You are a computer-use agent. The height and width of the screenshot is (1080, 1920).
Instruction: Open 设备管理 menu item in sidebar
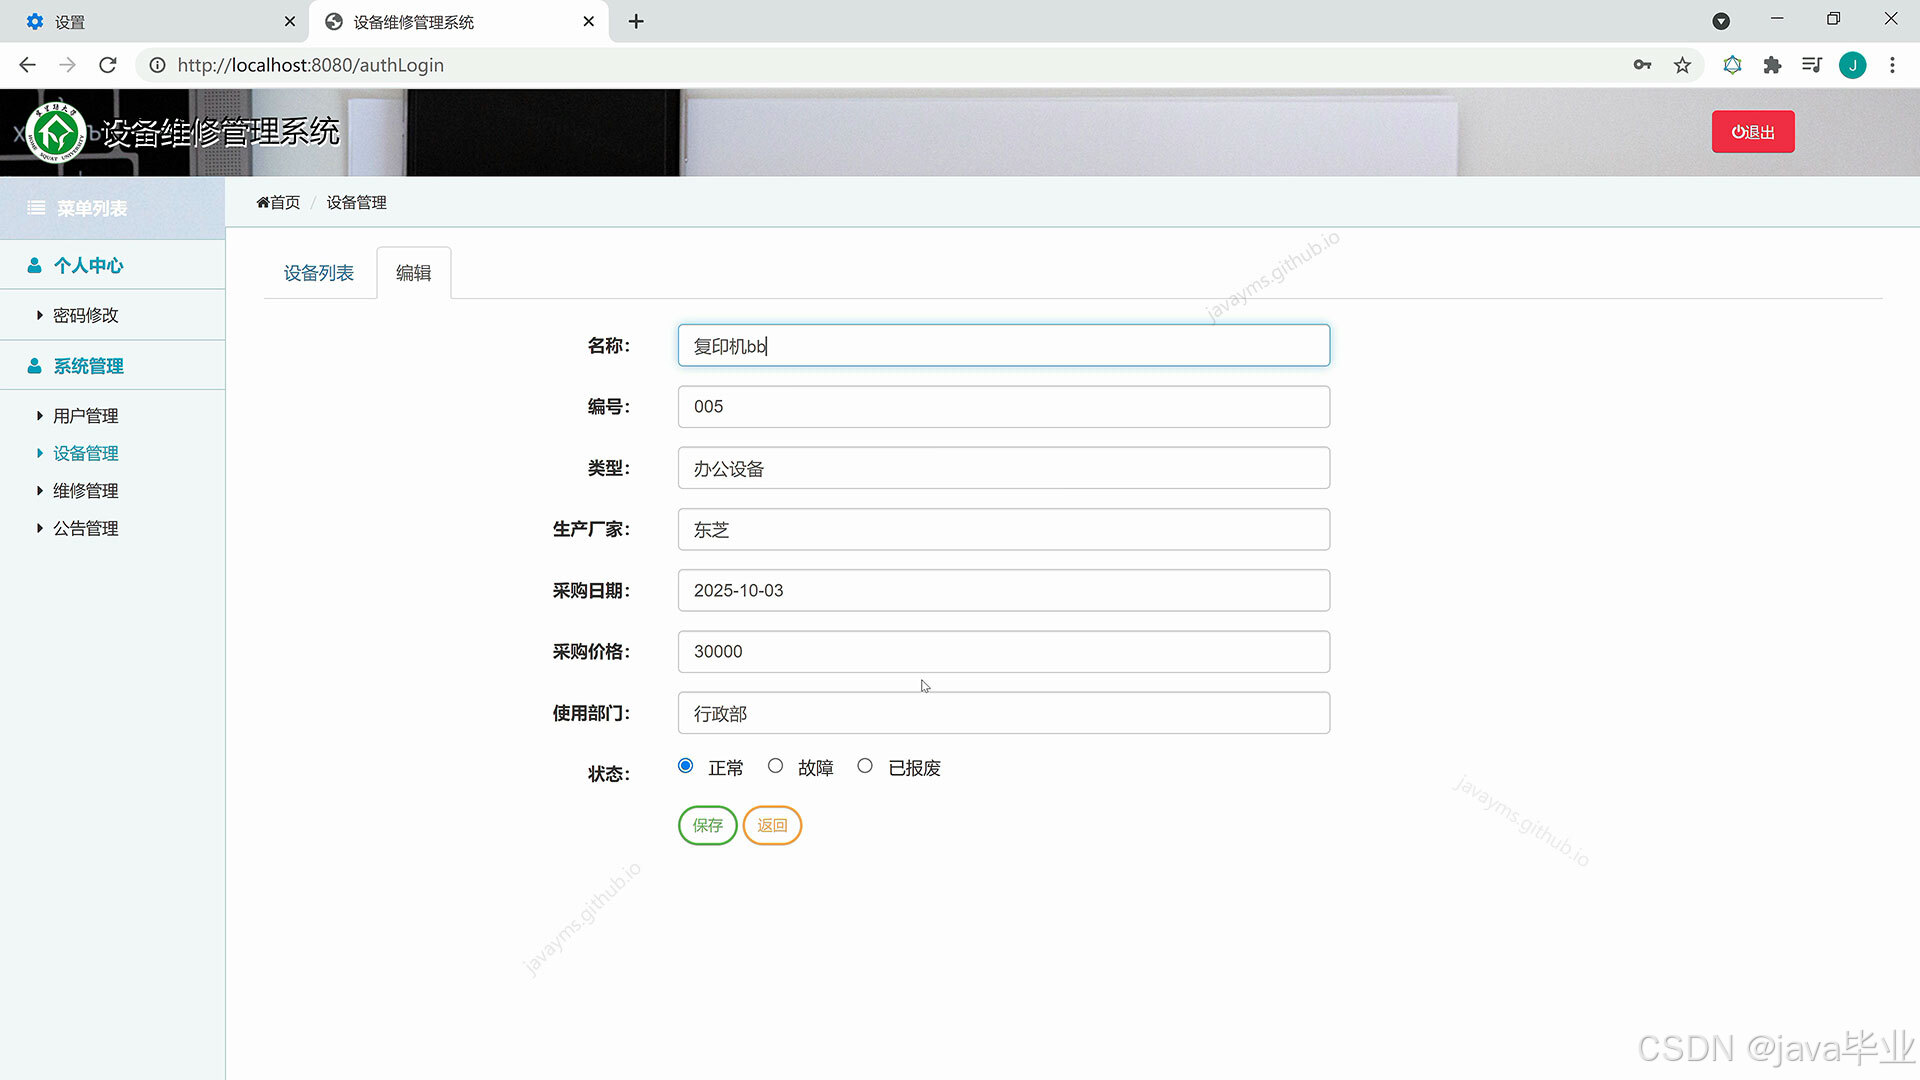pyautogui.click(x=85, y=454)
